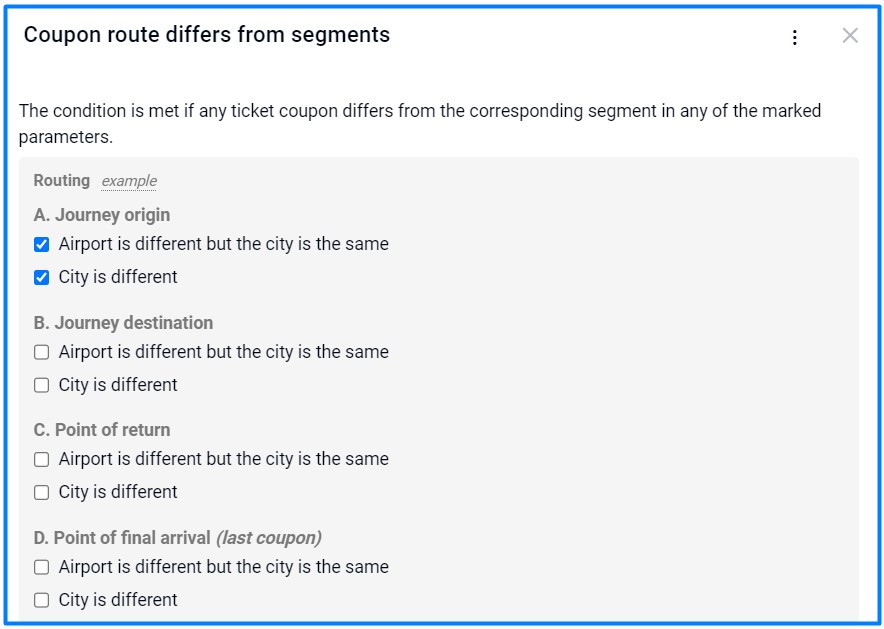
Task: Click the italic '(last coupon)' note
Action: point(269,538)
